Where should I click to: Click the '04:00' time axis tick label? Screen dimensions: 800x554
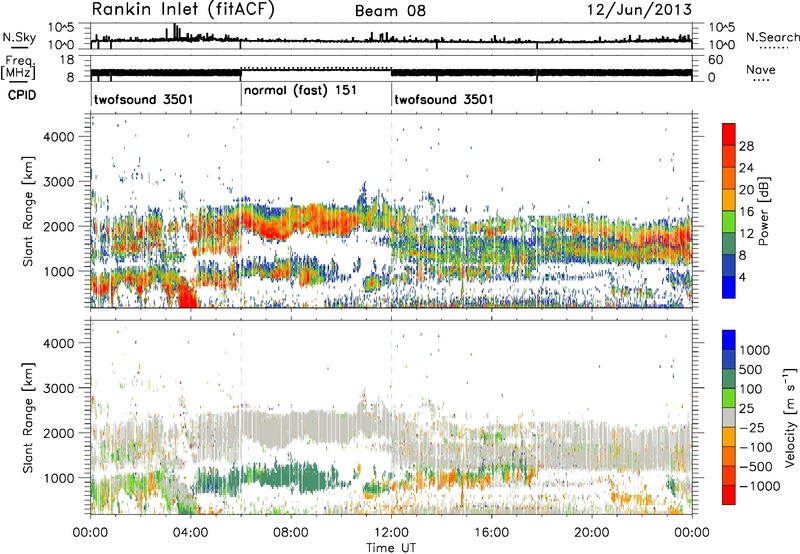[190, 533]
